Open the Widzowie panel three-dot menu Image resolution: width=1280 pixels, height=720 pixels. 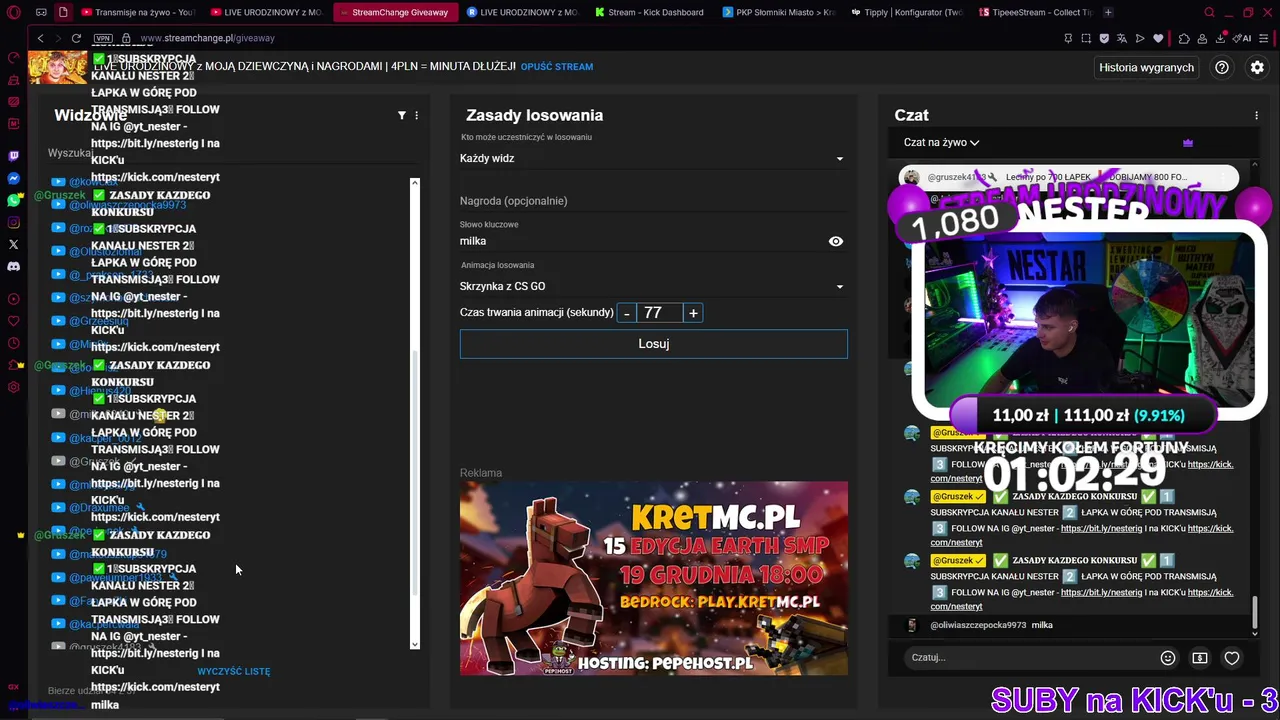[417, 115]
